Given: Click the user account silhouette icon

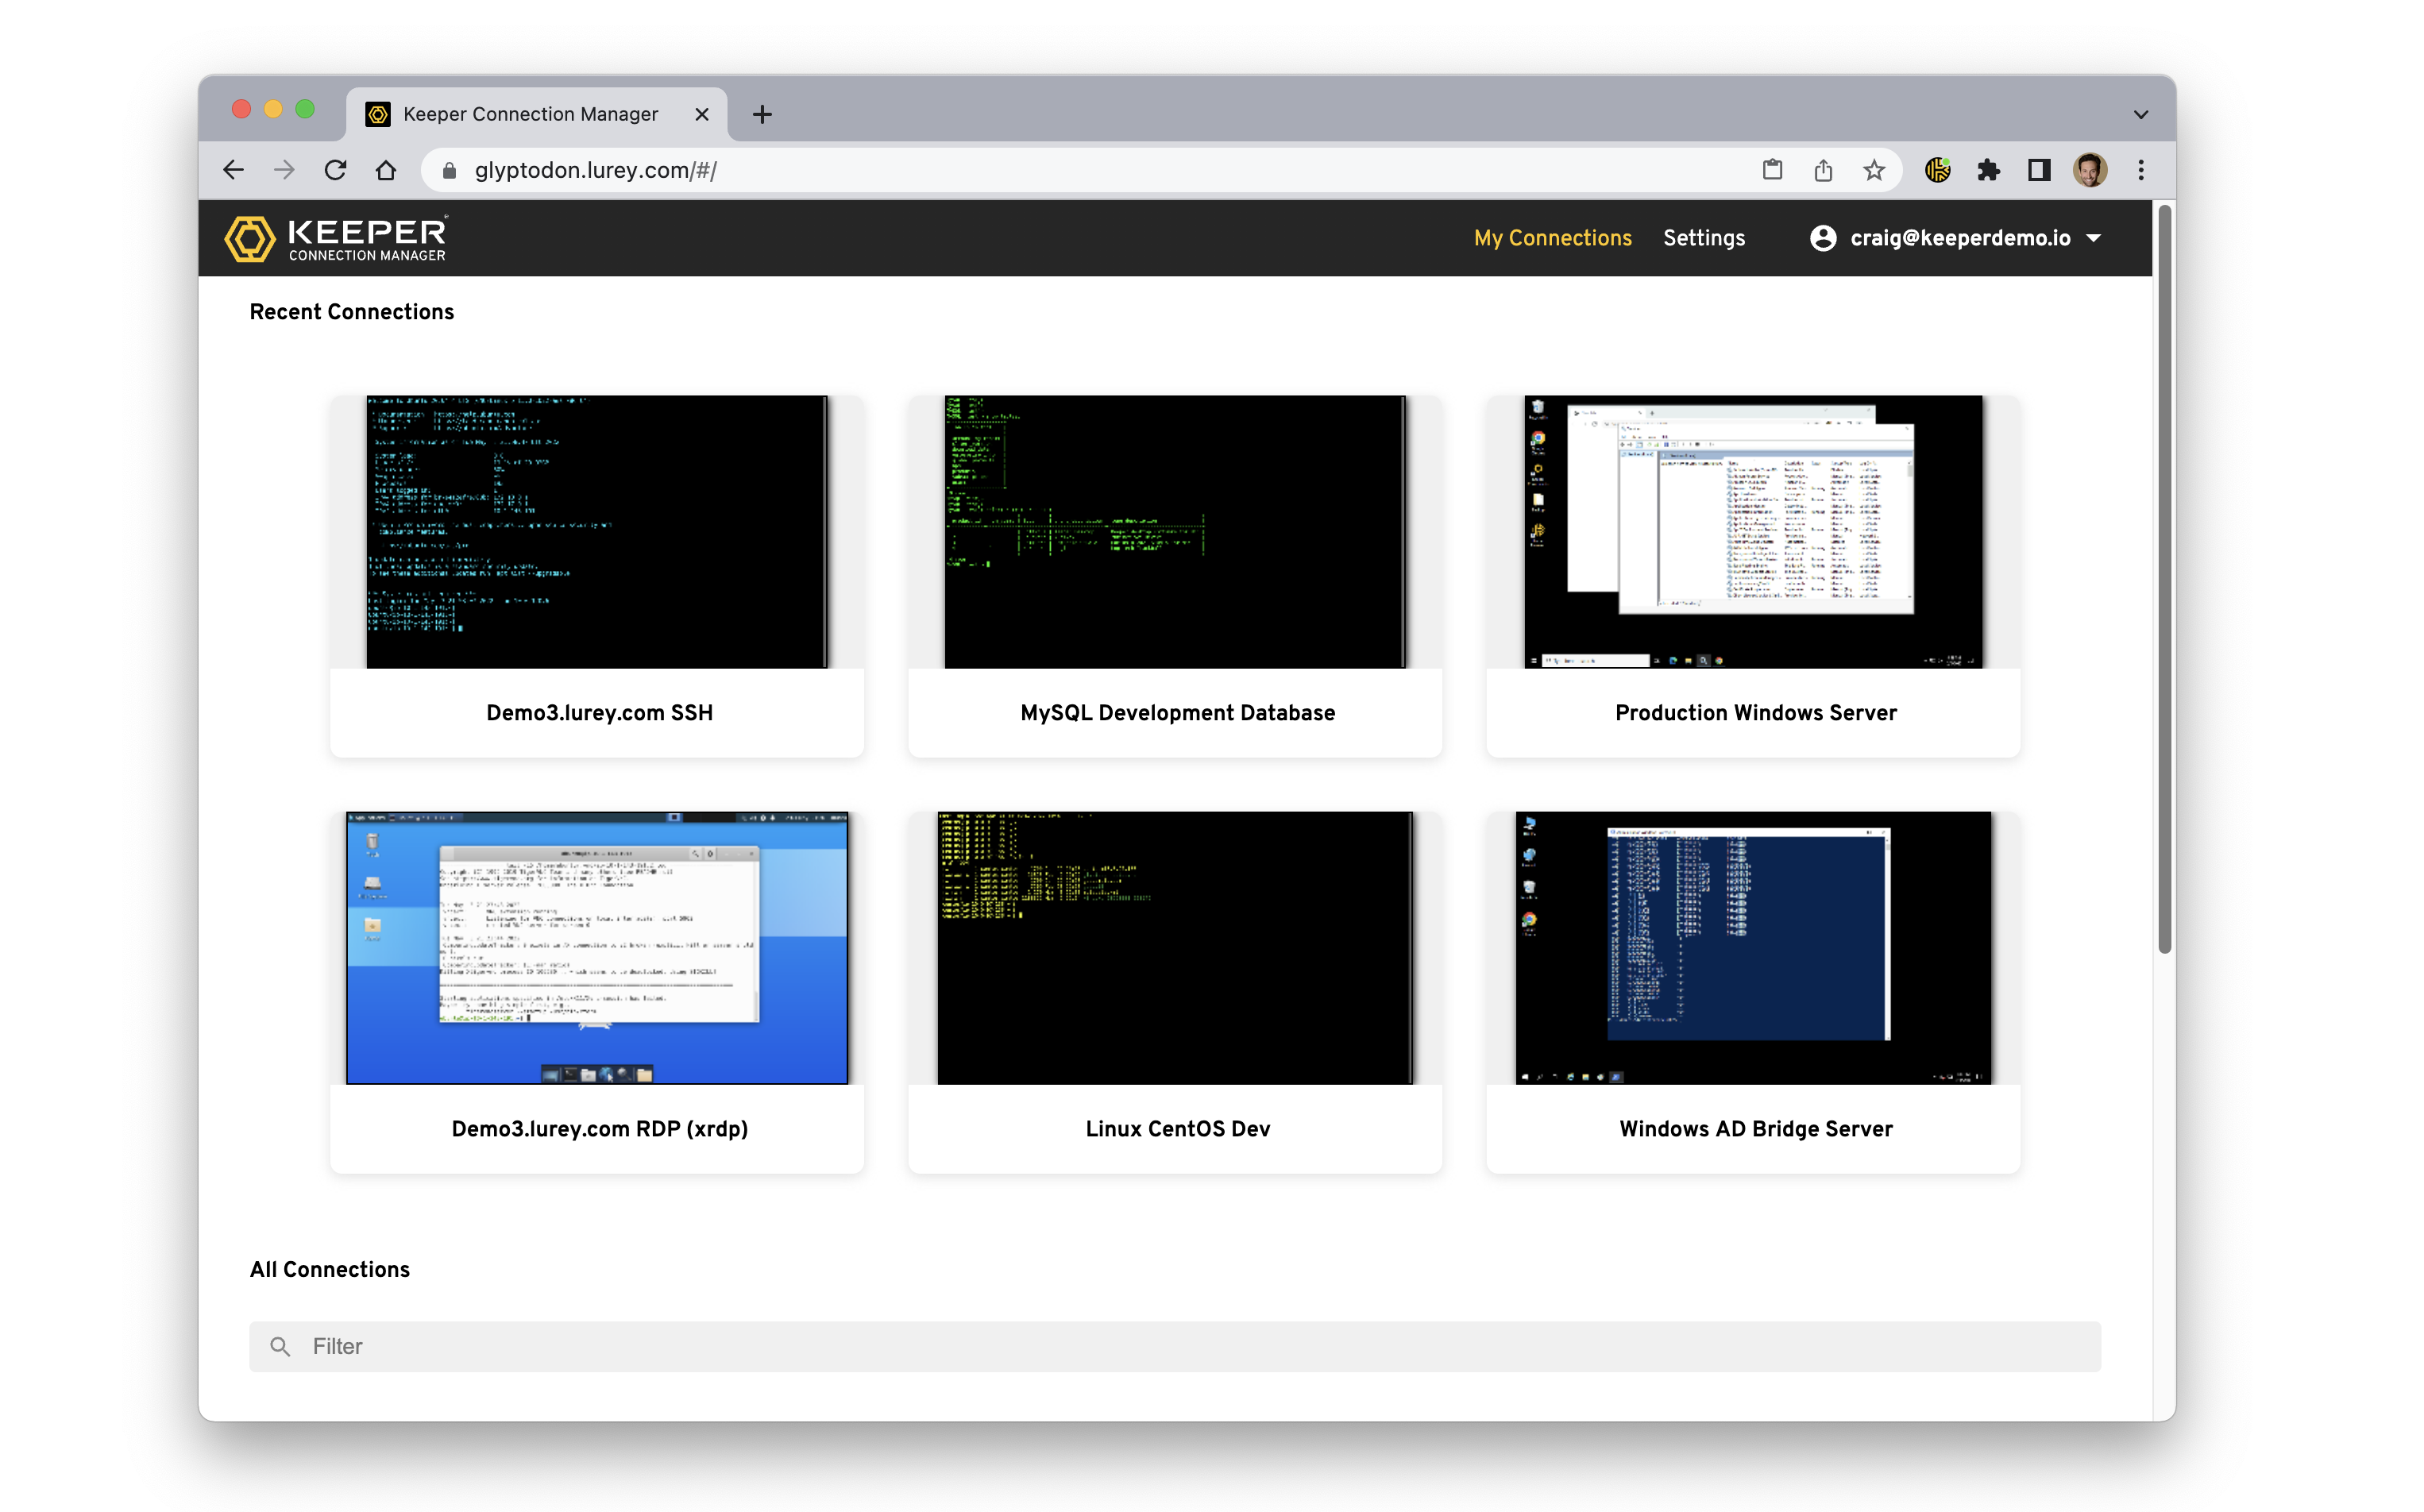Looking at the screenshot, I should (x=1823, y=238).
